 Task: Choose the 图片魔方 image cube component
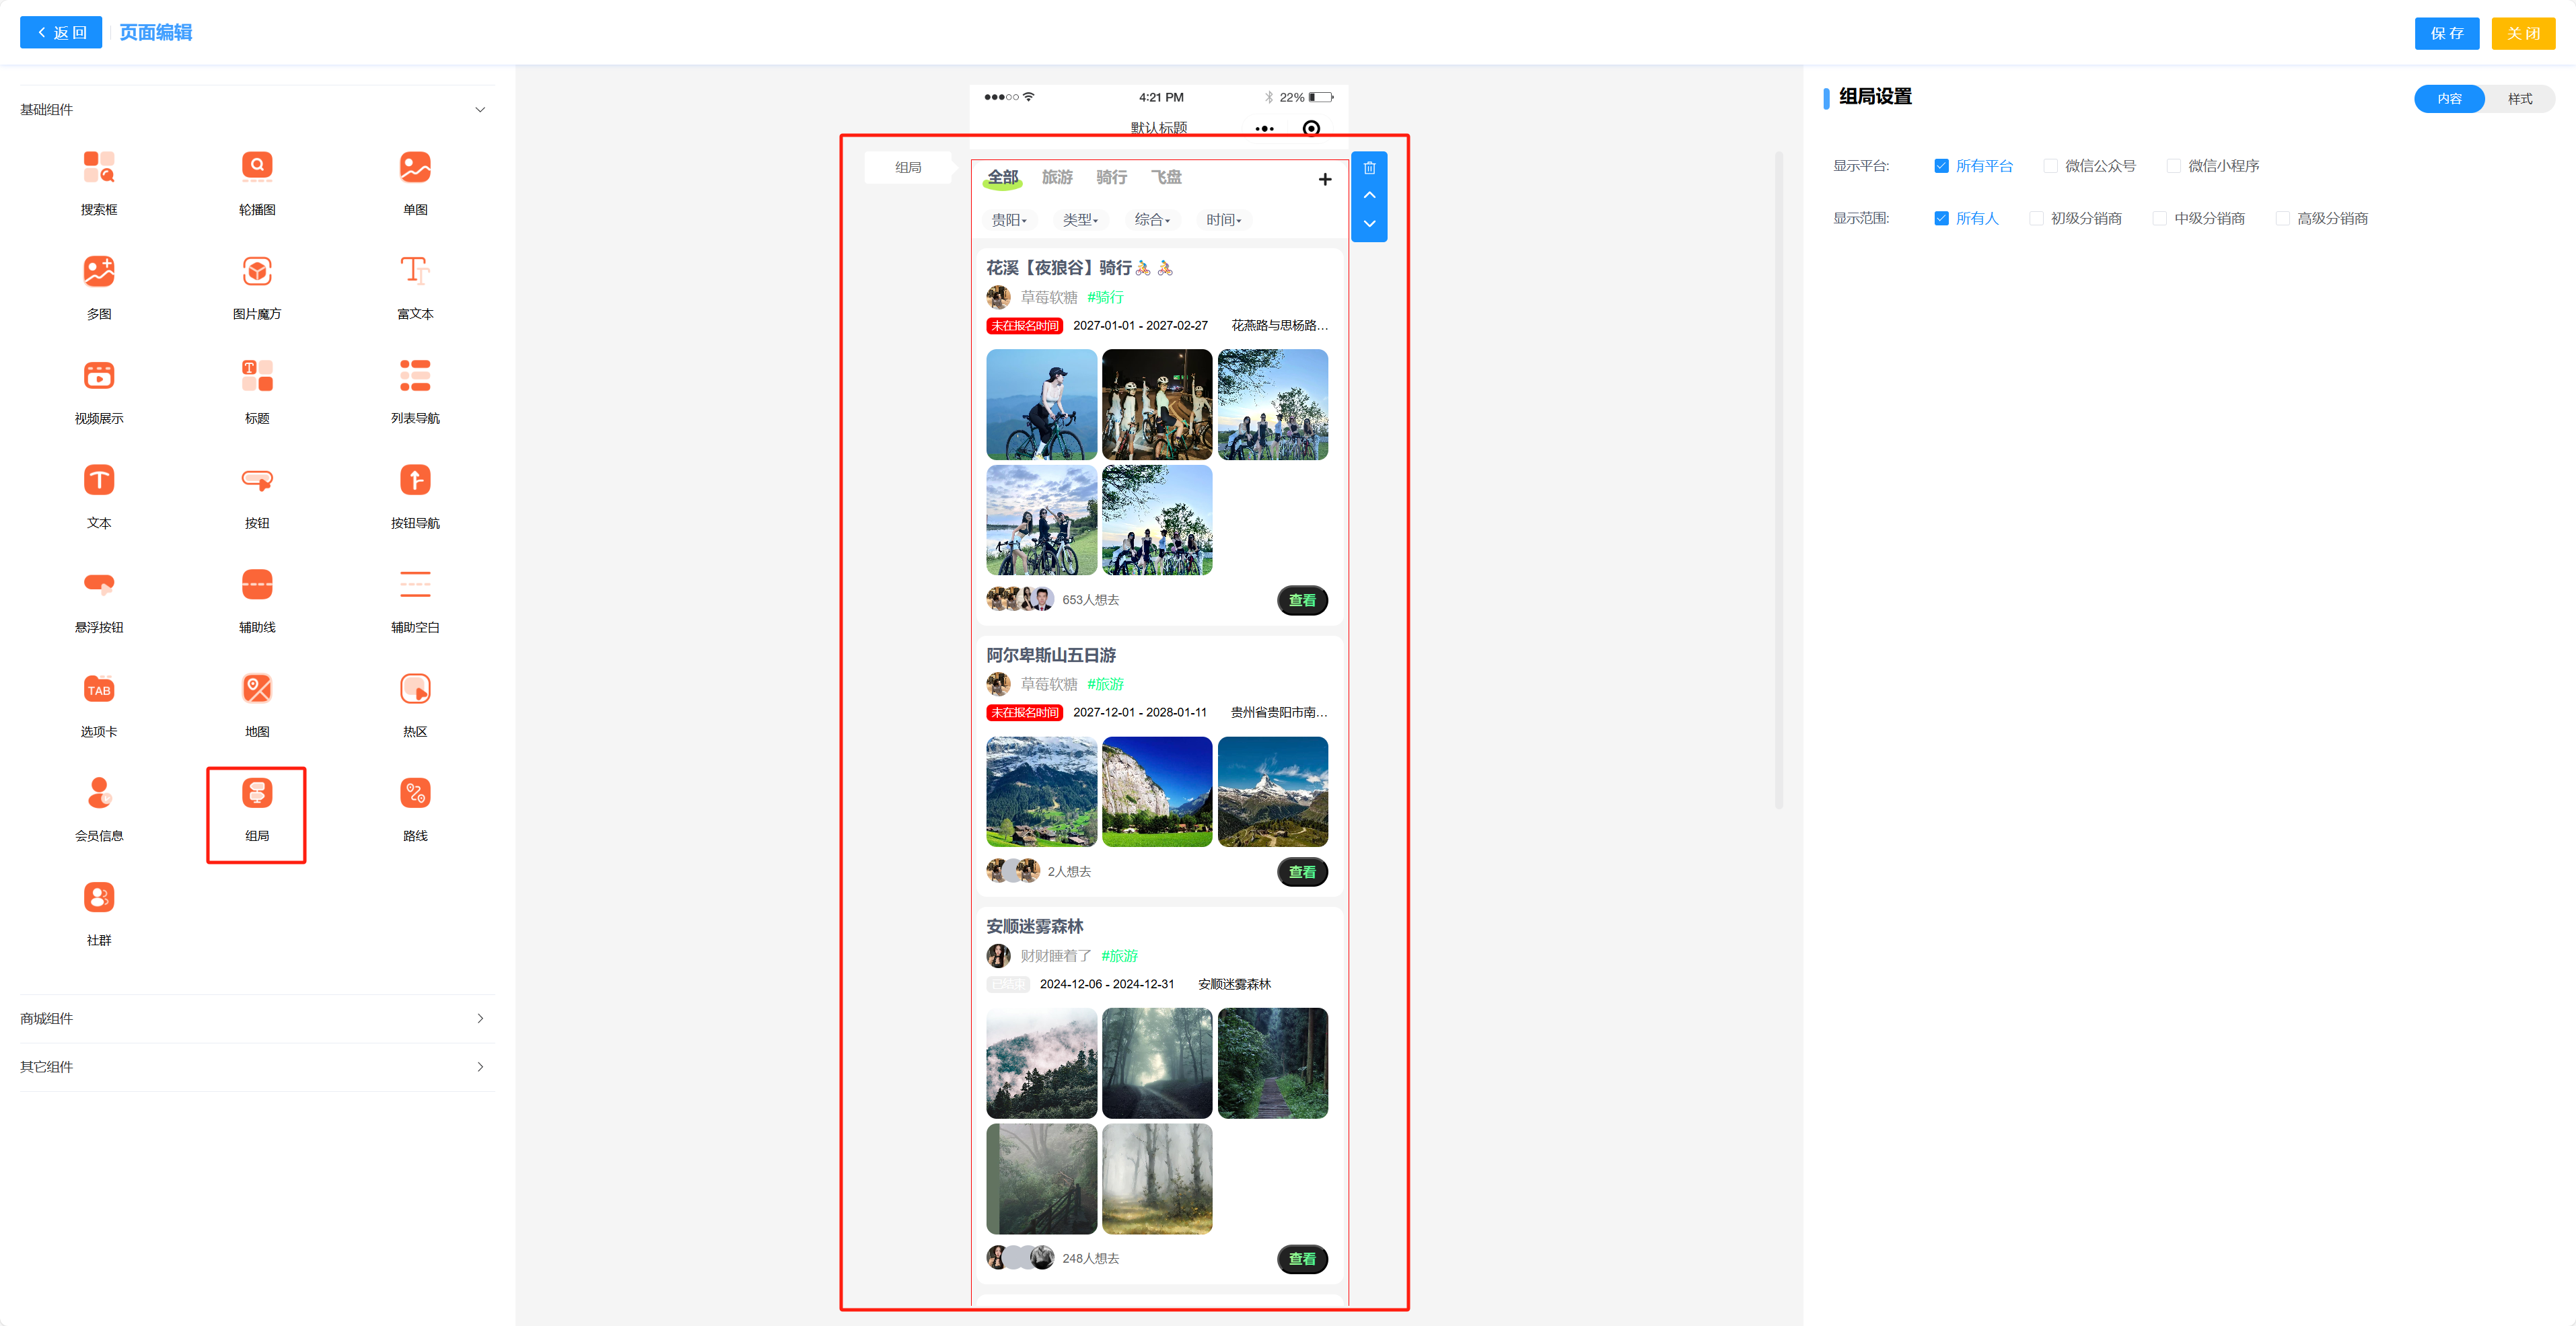coord(257,271)
